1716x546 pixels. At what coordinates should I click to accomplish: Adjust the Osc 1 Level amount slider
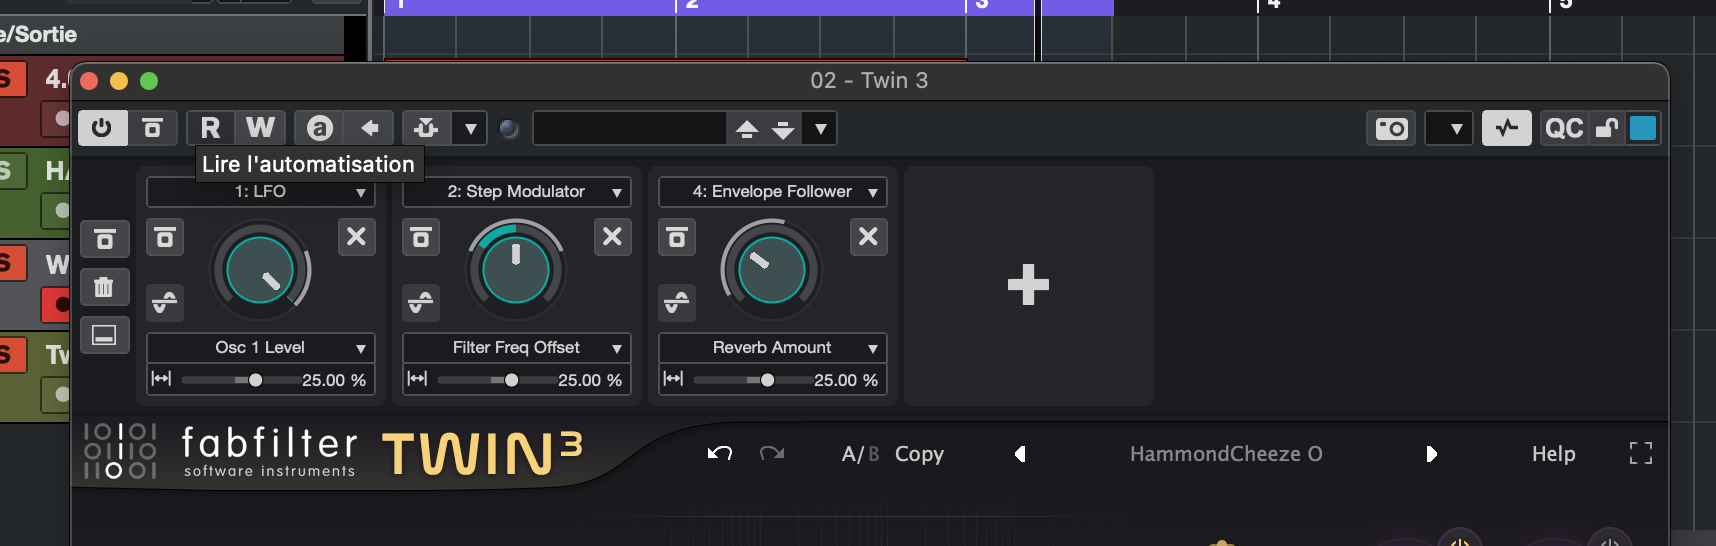[x=240, y=380]
